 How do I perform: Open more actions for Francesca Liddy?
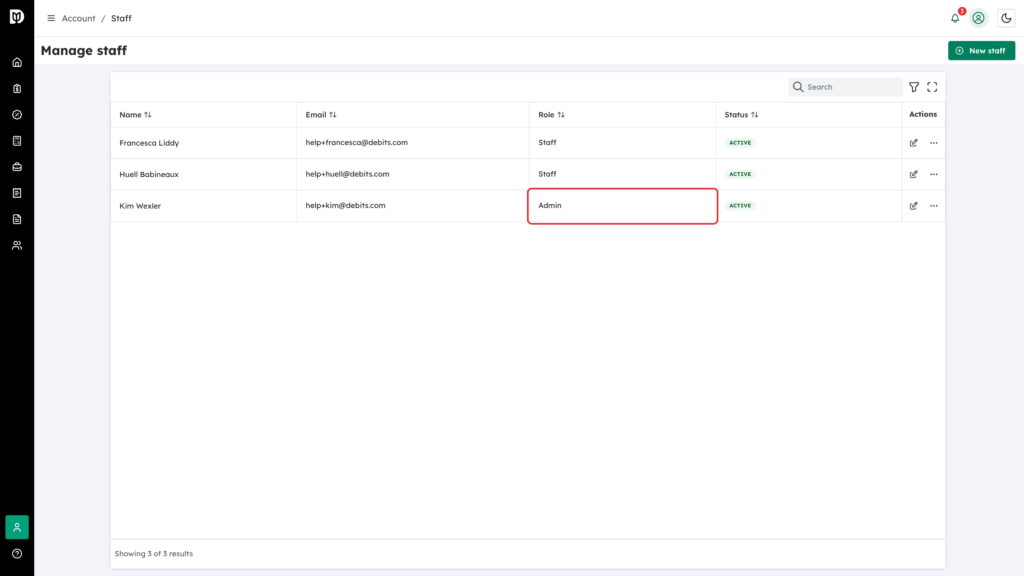[x=934, y=143]
